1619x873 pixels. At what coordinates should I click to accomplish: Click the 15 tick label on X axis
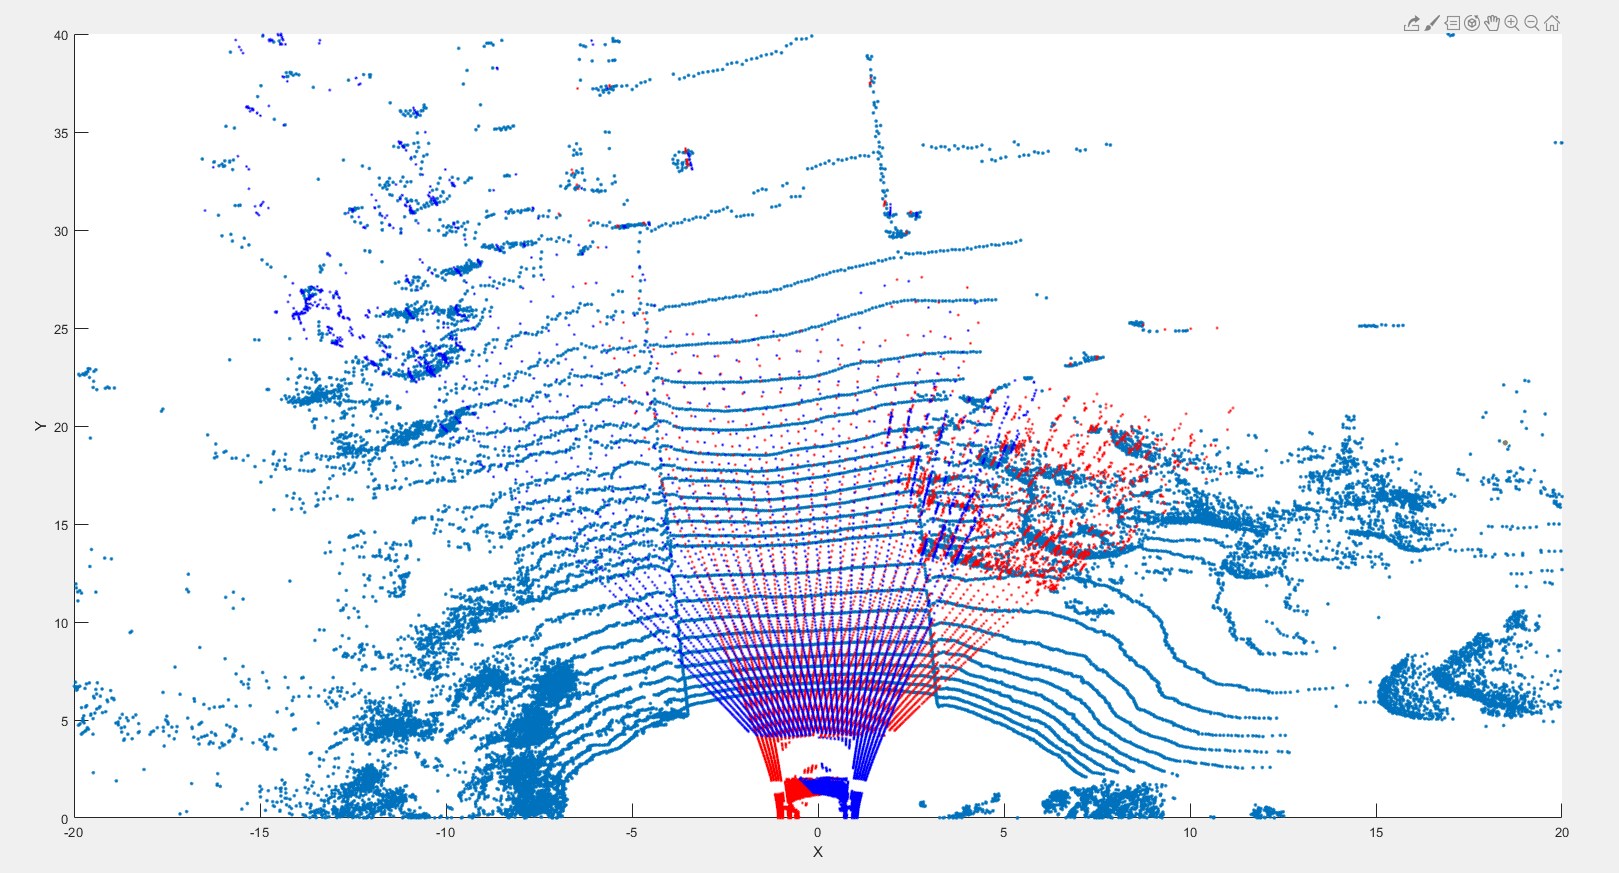1376,832
